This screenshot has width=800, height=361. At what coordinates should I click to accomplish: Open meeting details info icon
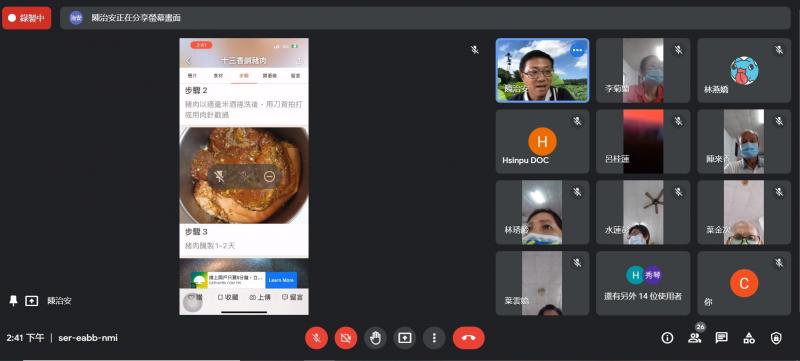667,338
